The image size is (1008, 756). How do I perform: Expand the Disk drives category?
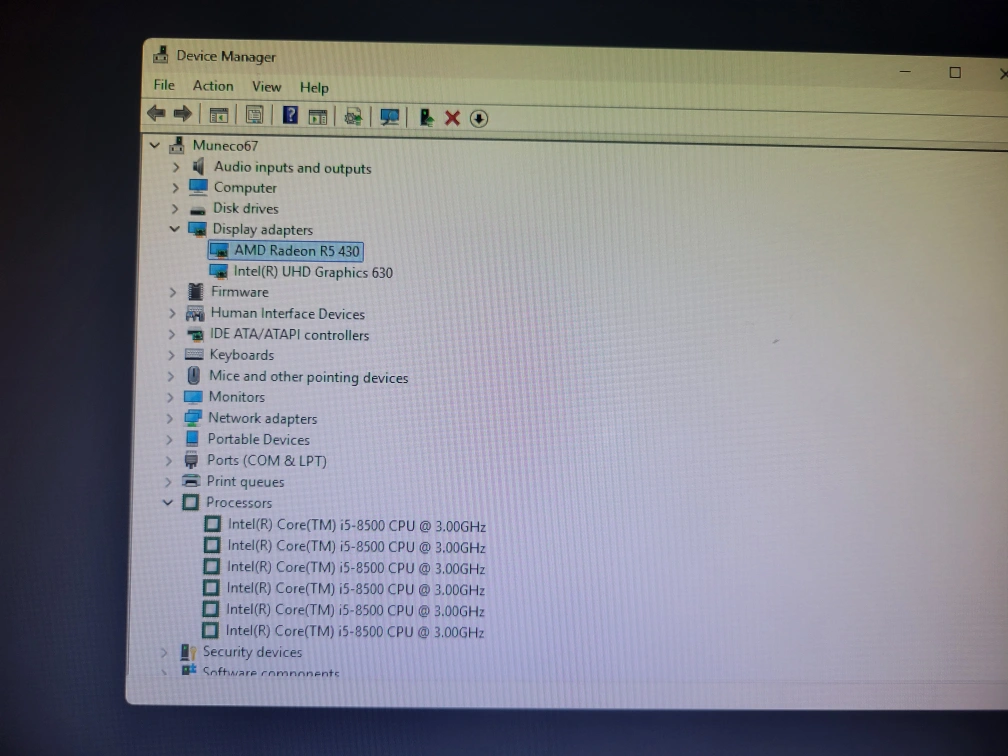pyautogui.click(x=175, y=208)
